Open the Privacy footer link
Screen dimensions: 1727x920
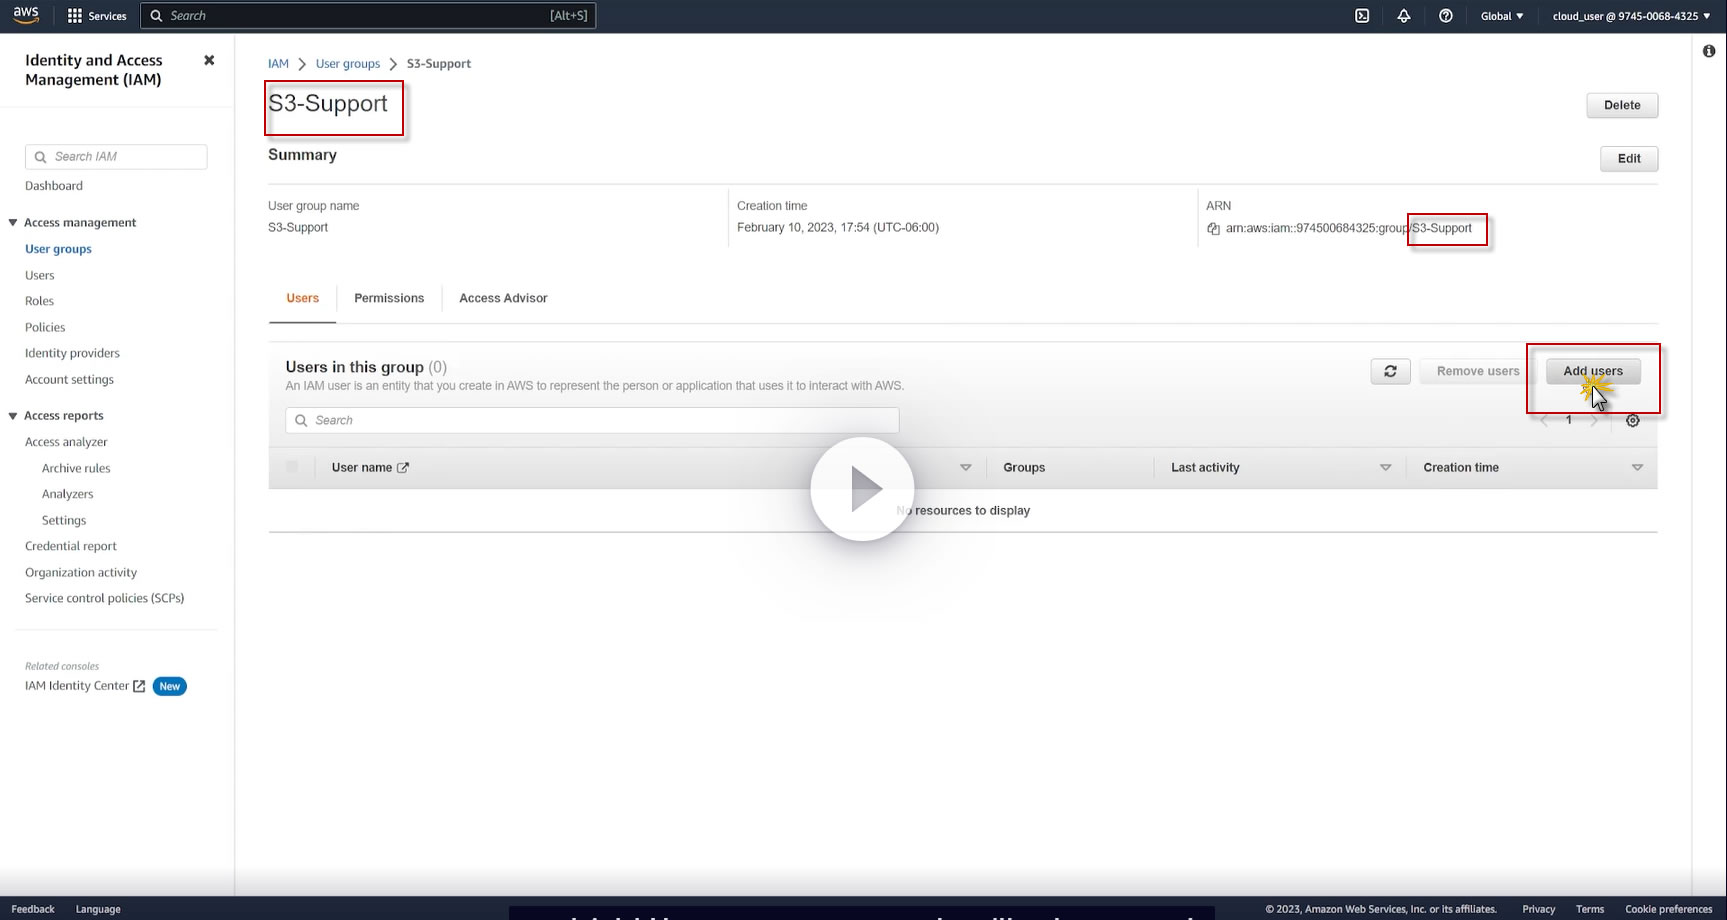[1538, 909]
